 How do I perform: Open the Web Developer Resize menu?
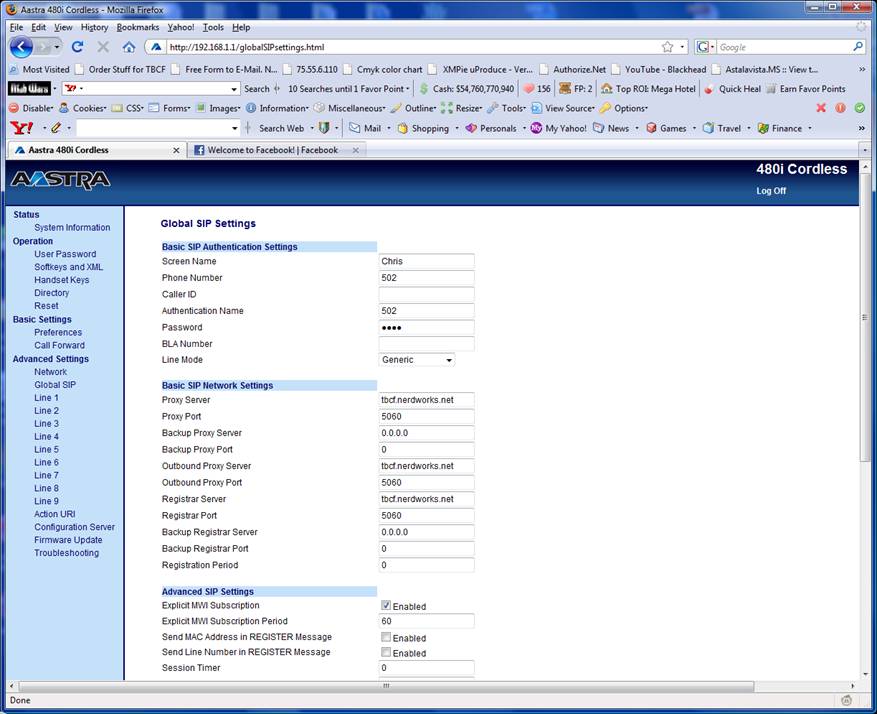tap(461, 108)
